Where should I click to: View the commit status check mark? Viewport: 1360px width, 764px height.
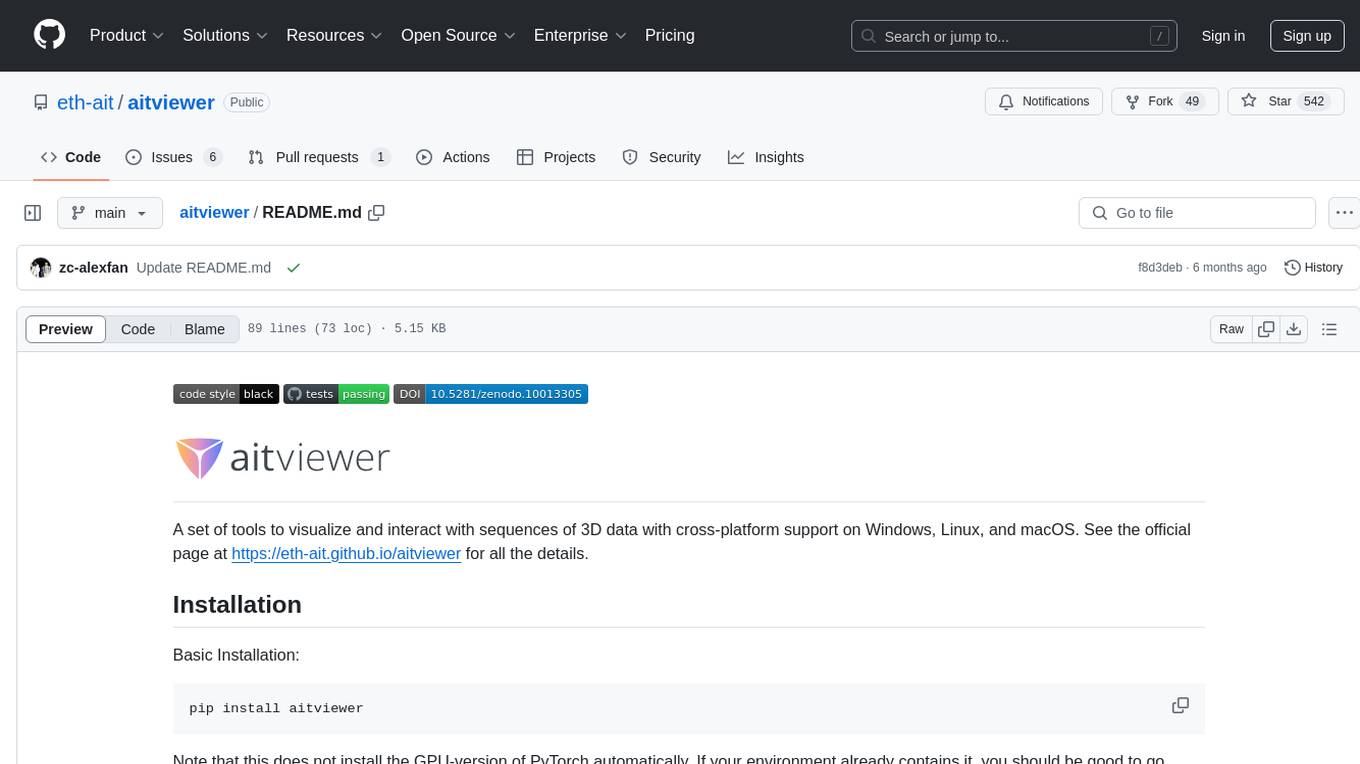[x=293, y=268]
